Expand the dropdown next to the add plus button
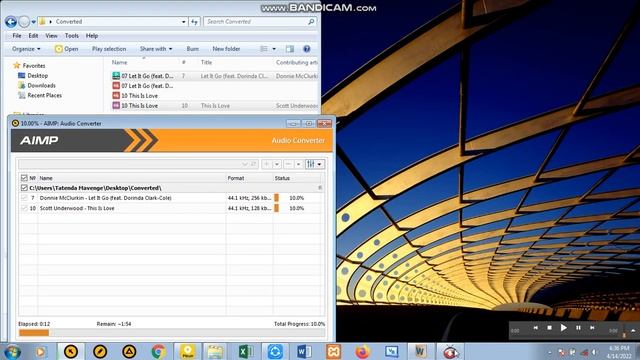This screenshot has width=640, height=360. (x=277, y=164)
